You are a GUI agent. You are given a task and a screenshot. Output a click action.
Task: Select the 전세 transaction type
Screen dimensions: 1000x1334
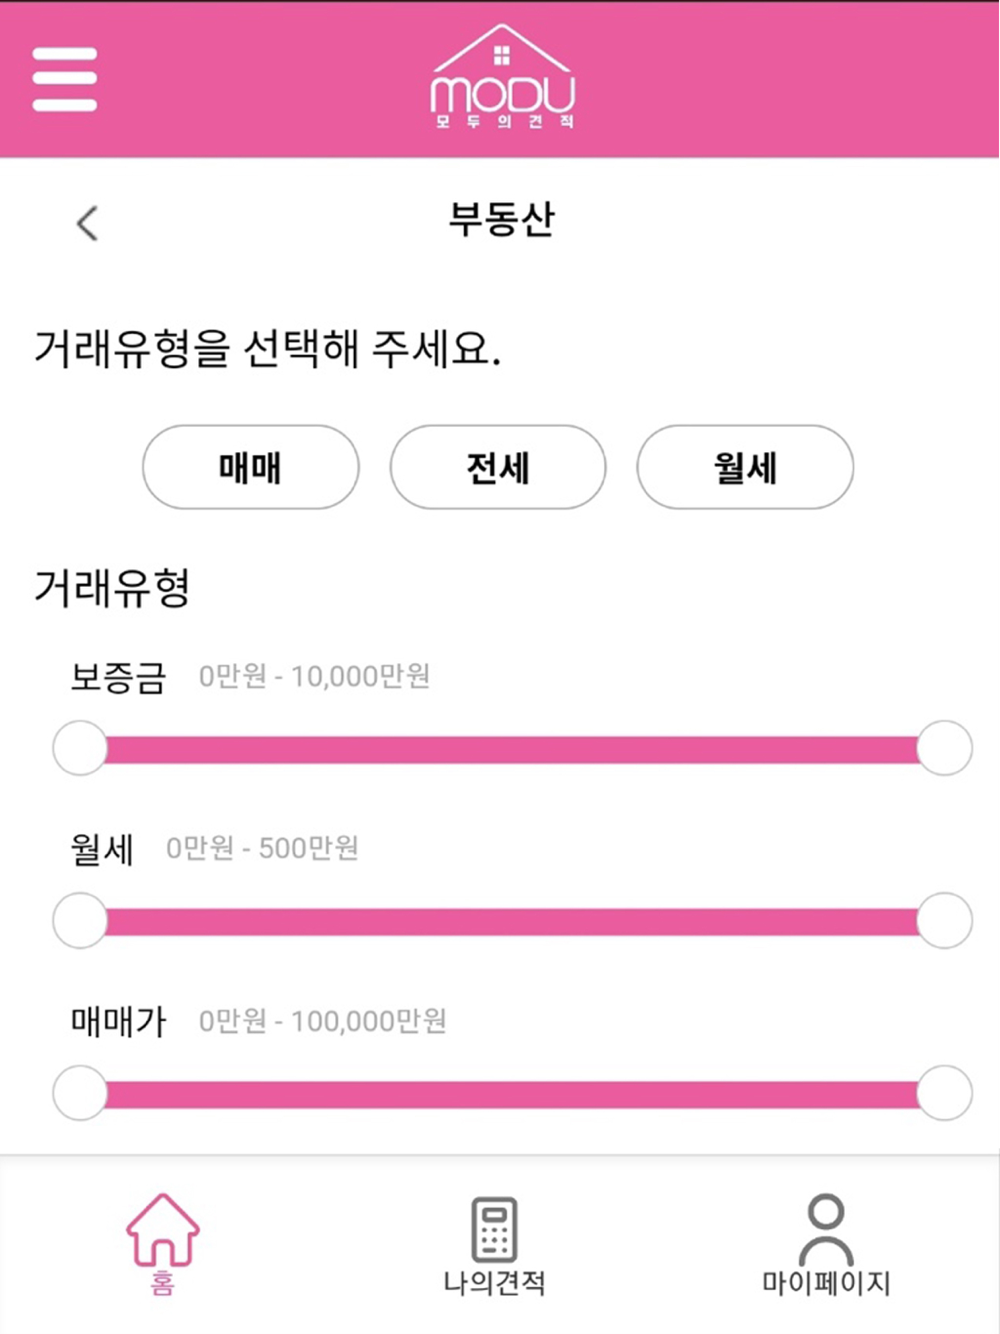point(498,467)
